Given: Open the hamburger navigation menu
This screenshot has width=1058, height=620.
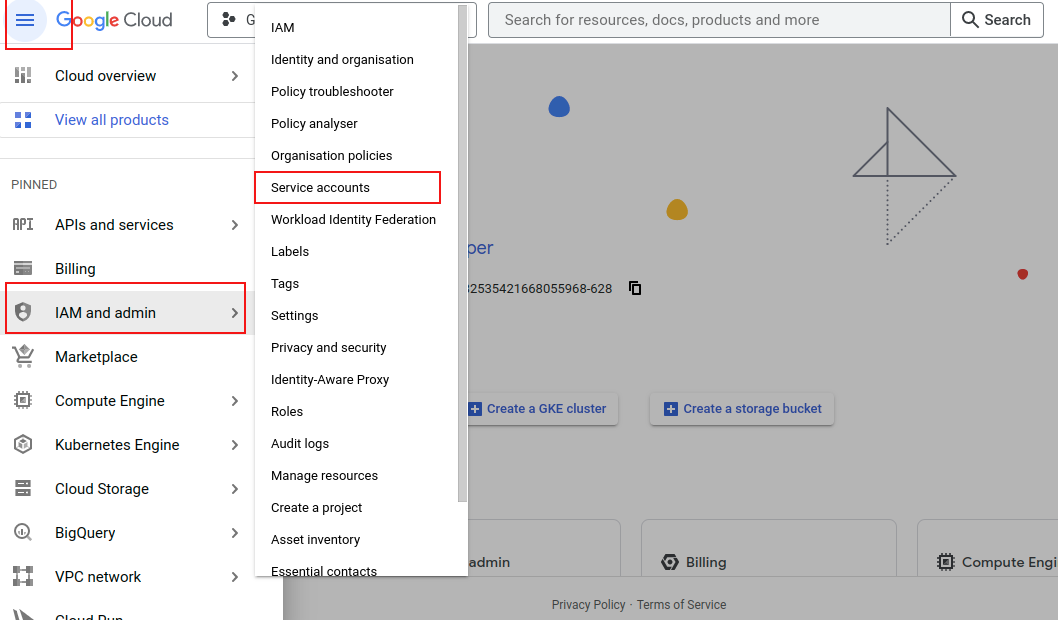Looking at the screenshot, I should [x=25, y=20].
